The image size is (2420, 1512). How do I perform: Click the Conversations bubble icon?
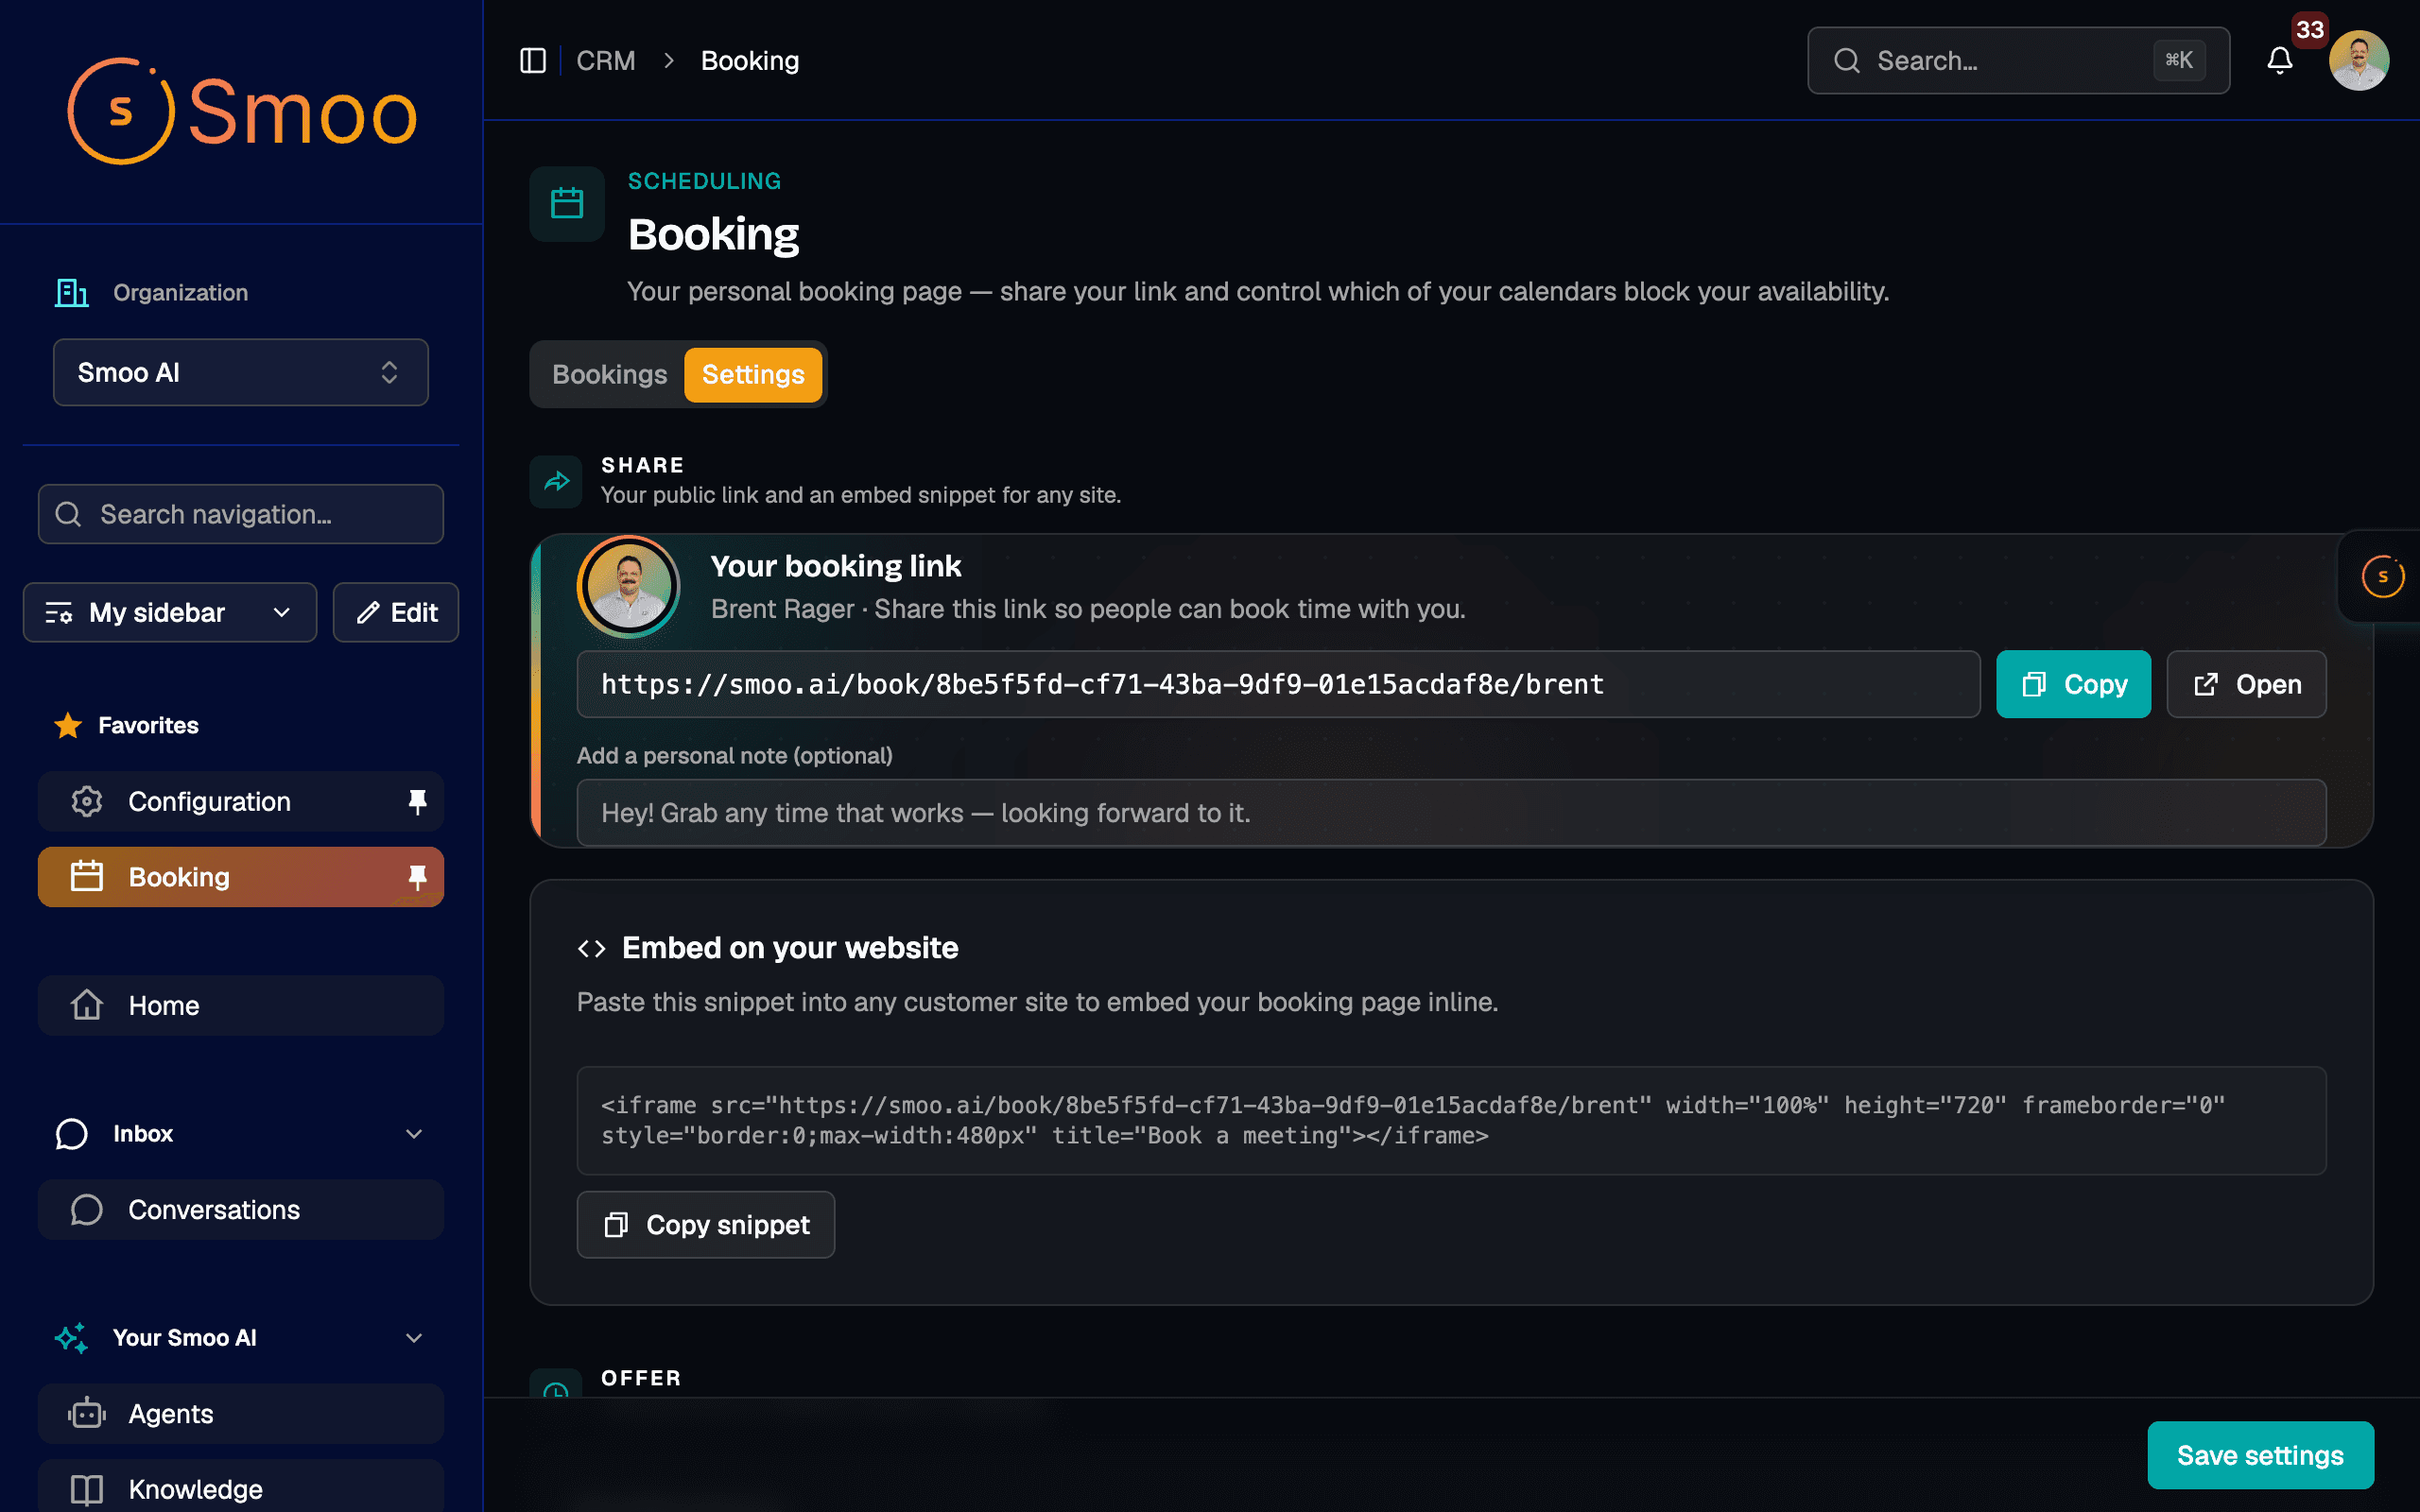[x=87, y=1209]
